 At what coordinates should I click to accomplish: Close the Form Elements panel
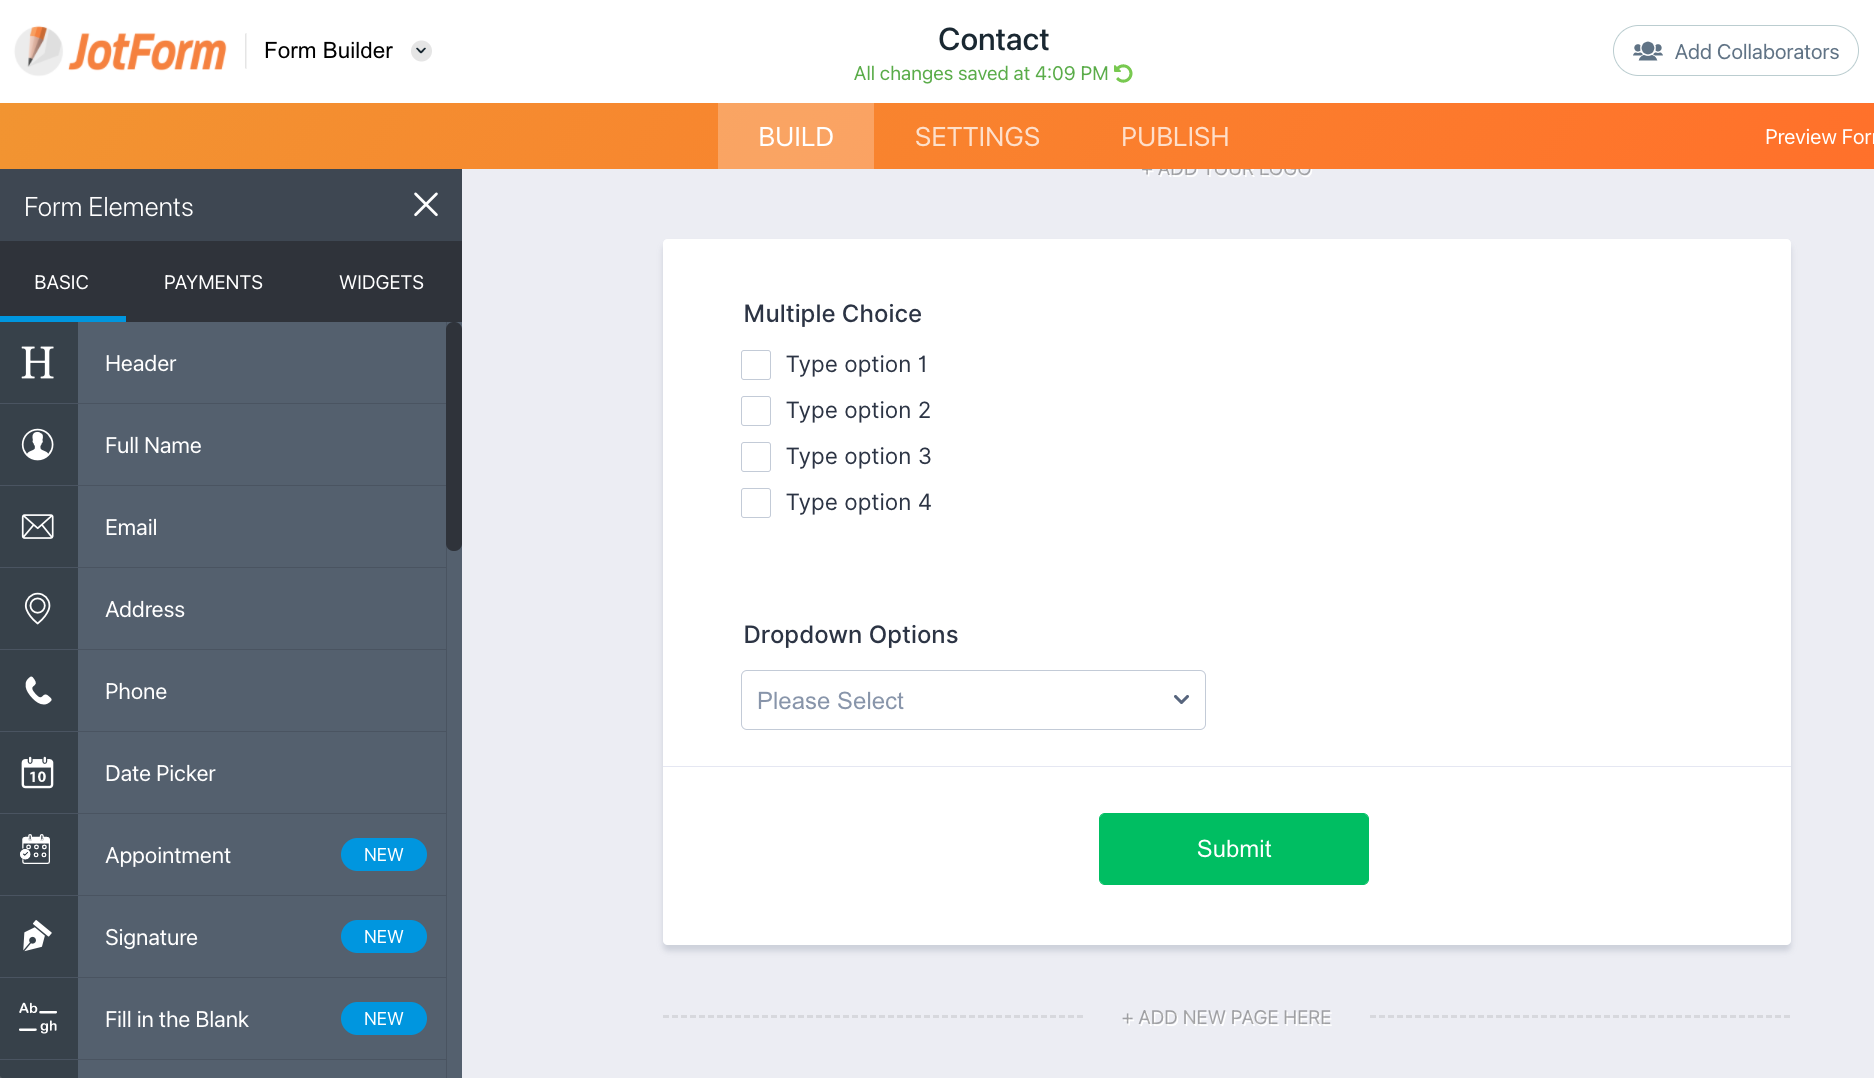point(426,205)
